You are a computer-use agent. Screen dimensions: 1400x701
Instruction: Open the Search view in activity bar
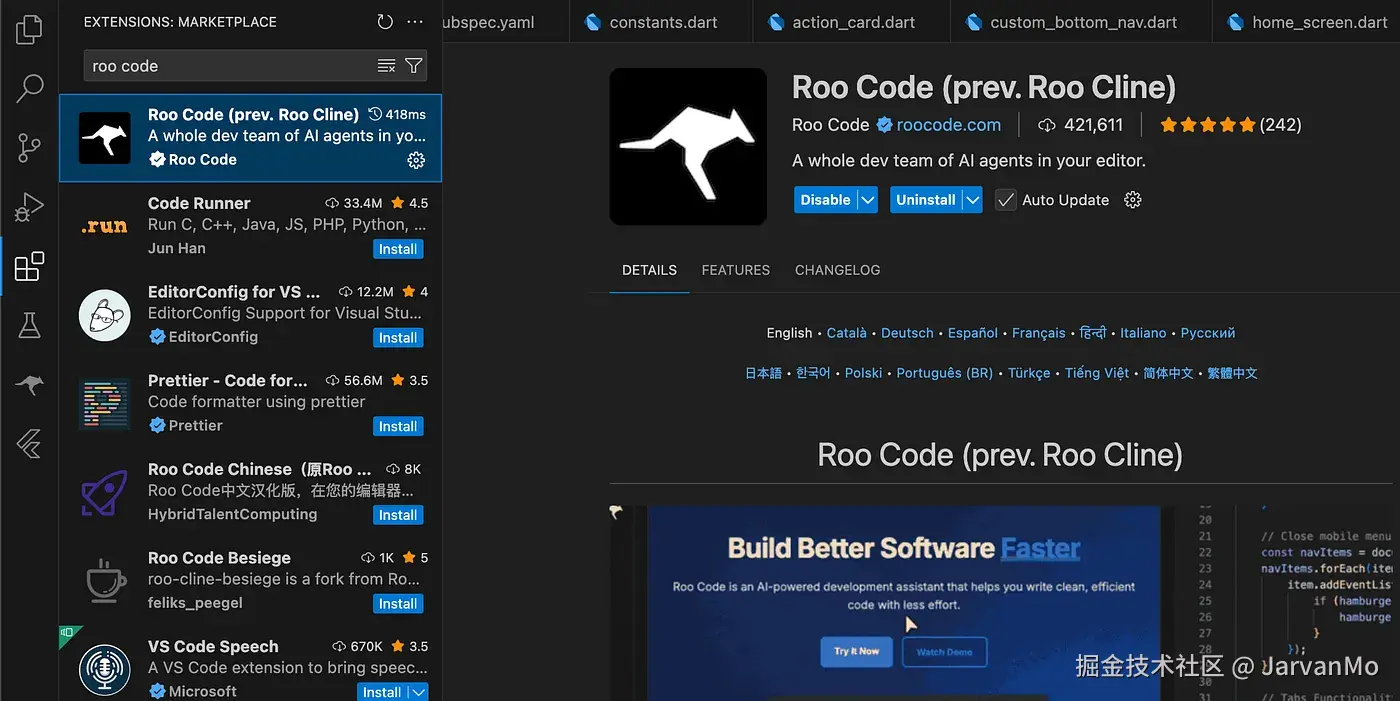[x=29, y=88]
